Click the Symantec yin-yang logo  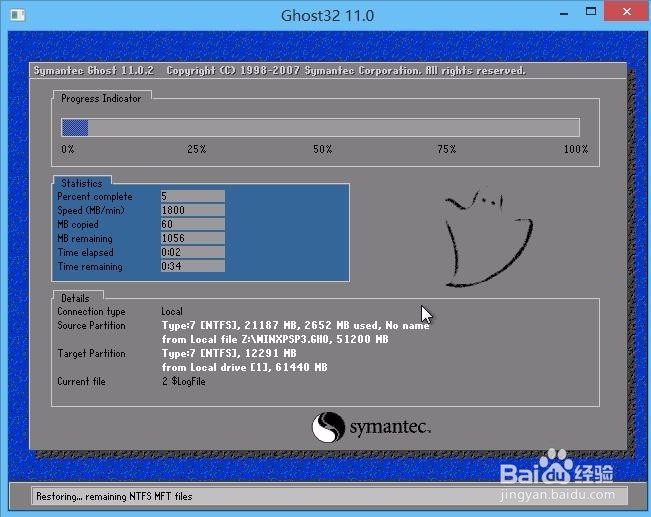coord(328,427)
